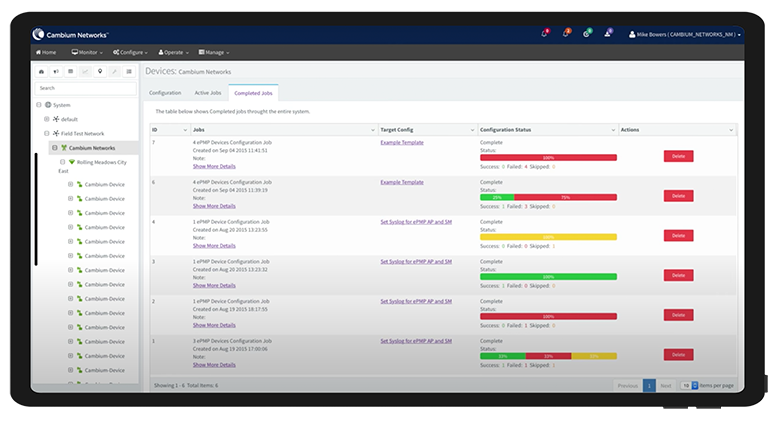Open Set Syslog template link for job 2

tap(416, 301)
